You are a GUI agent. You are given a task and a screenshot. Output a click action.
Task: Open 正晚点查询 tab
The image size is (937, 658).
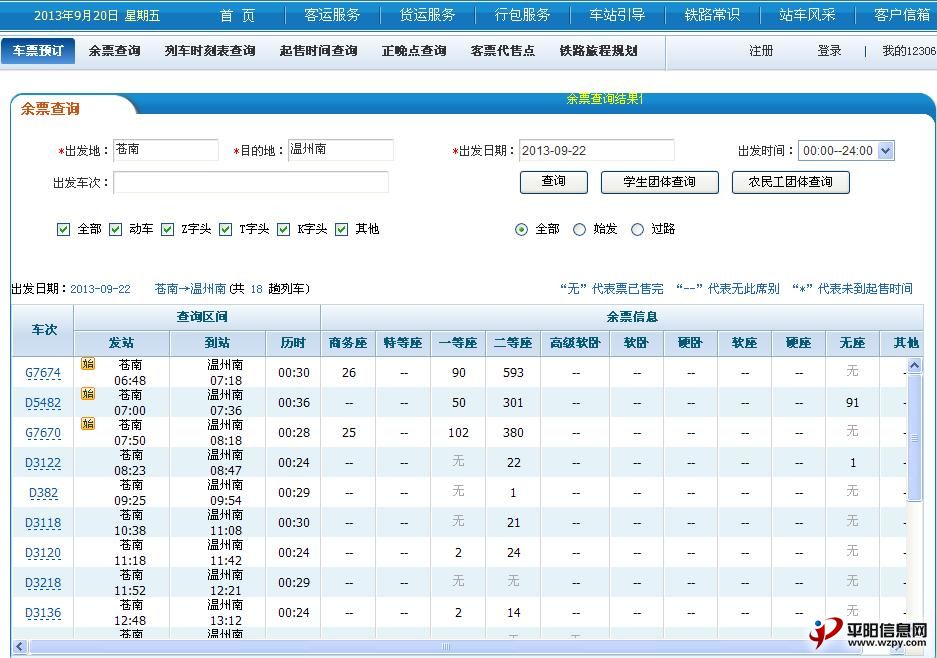(x=414, y=51)
